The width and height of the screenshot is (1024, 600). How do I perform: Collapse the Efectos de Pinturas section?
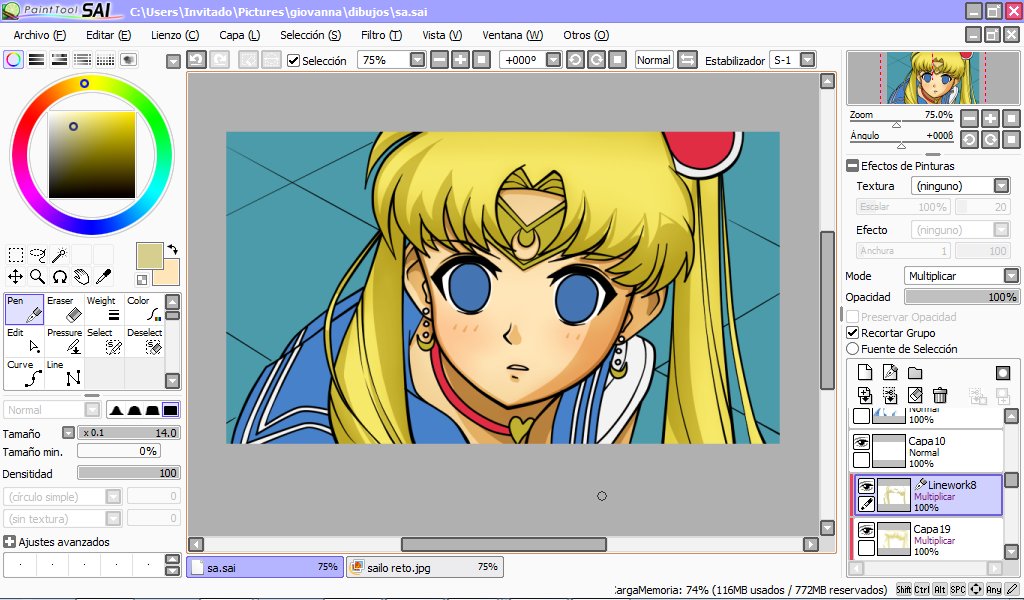click(852, 166)
